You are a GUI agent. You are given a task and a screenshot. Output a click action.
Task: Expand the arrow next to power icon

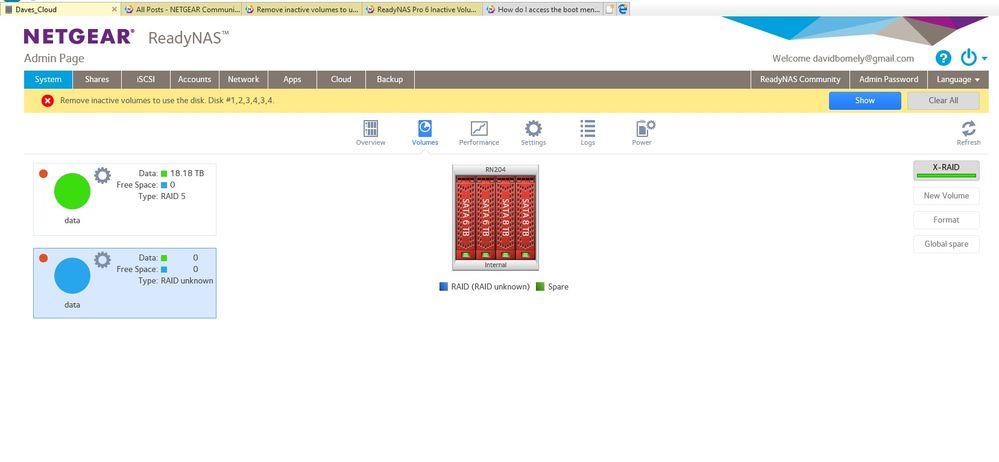point(984,59)
